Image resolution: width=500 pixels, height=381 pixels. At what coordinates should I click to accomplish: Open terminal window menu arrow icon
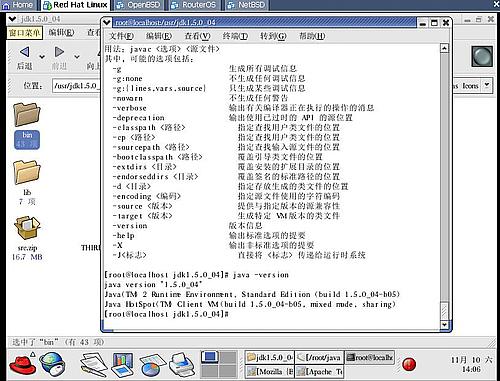[107, 23]
